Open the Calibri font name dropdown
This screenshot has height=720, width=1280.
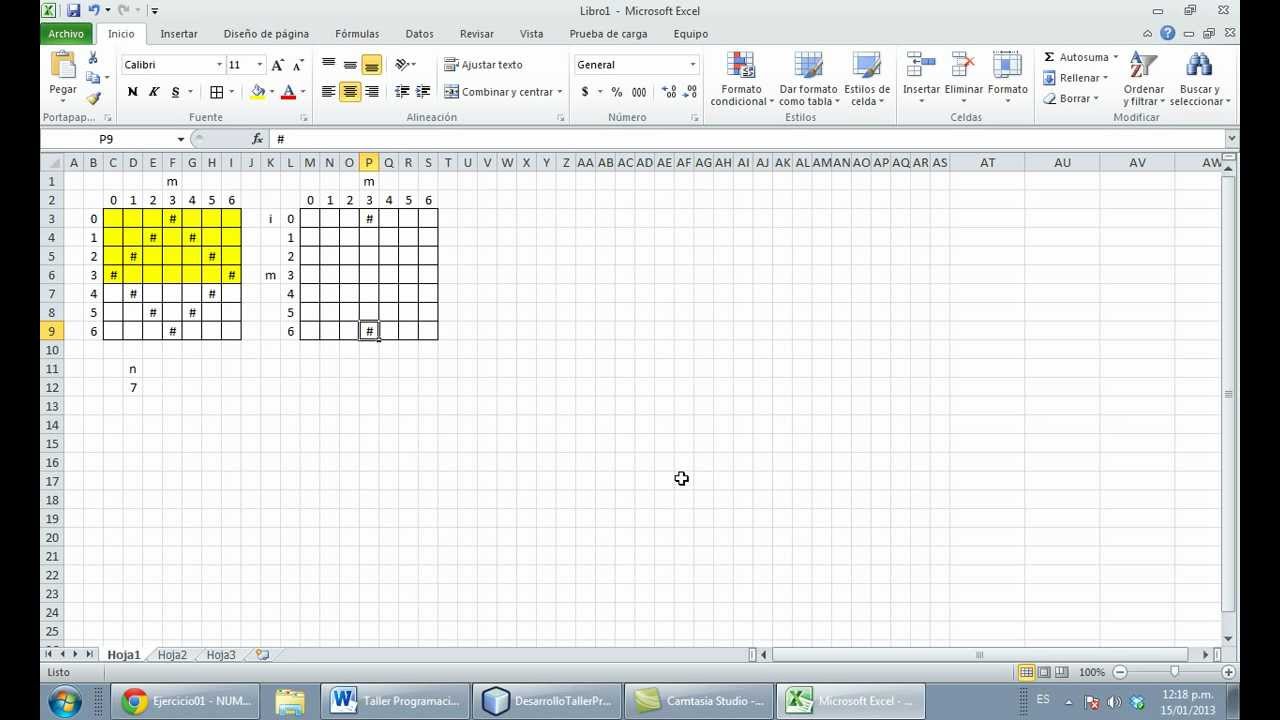[x=219, y=65]
